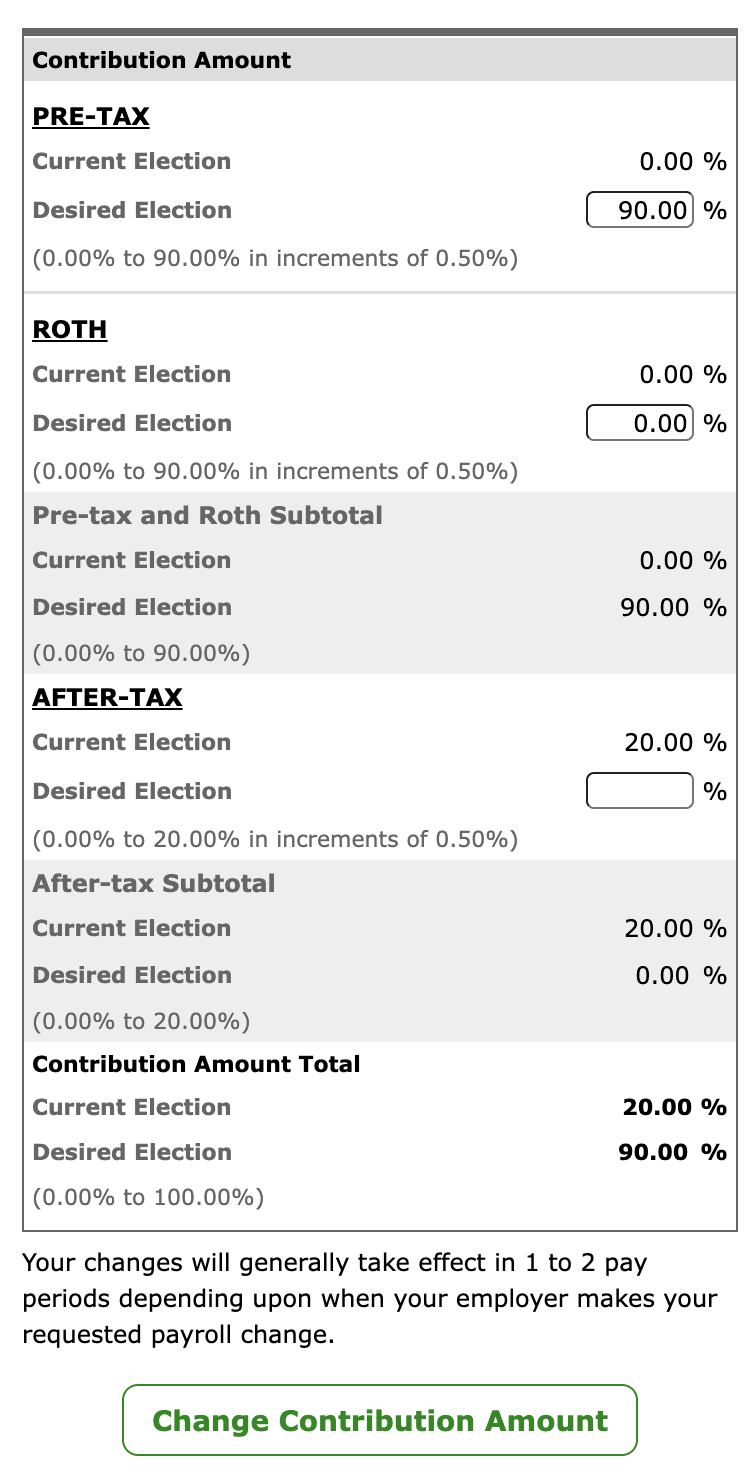Open the AFTER-TAX underlined link
Viewport: 754px width, 1478px height.
pyautogui.click(x=107, y=697)
